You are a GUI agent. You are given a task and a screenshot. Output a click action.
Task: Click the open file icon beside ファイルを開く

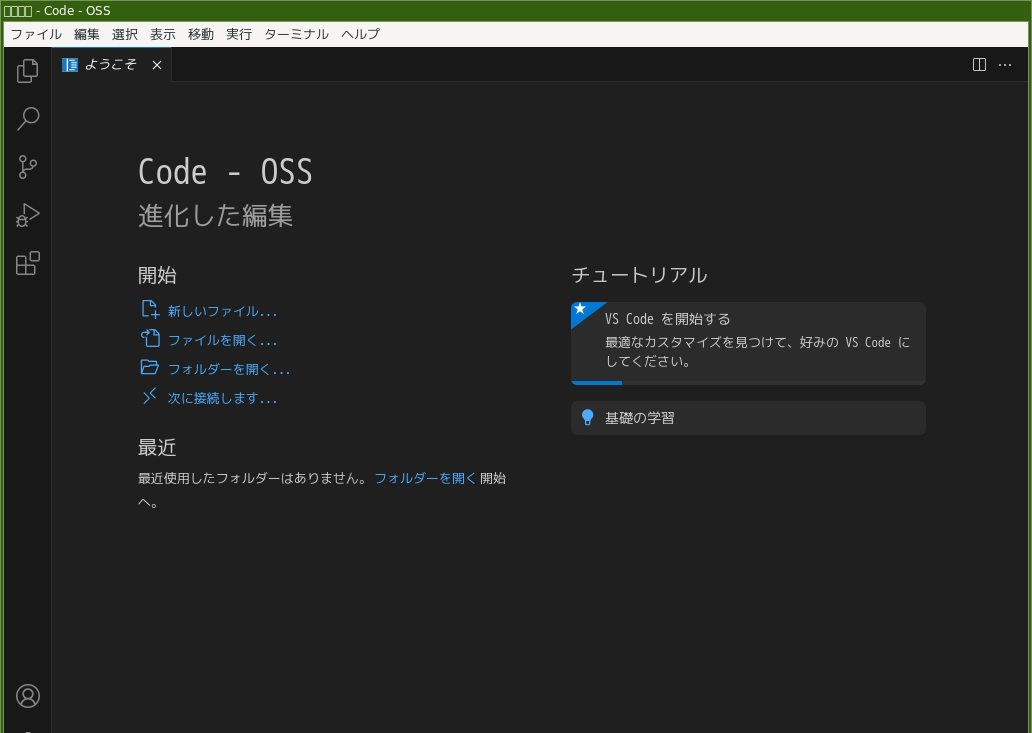150,338
